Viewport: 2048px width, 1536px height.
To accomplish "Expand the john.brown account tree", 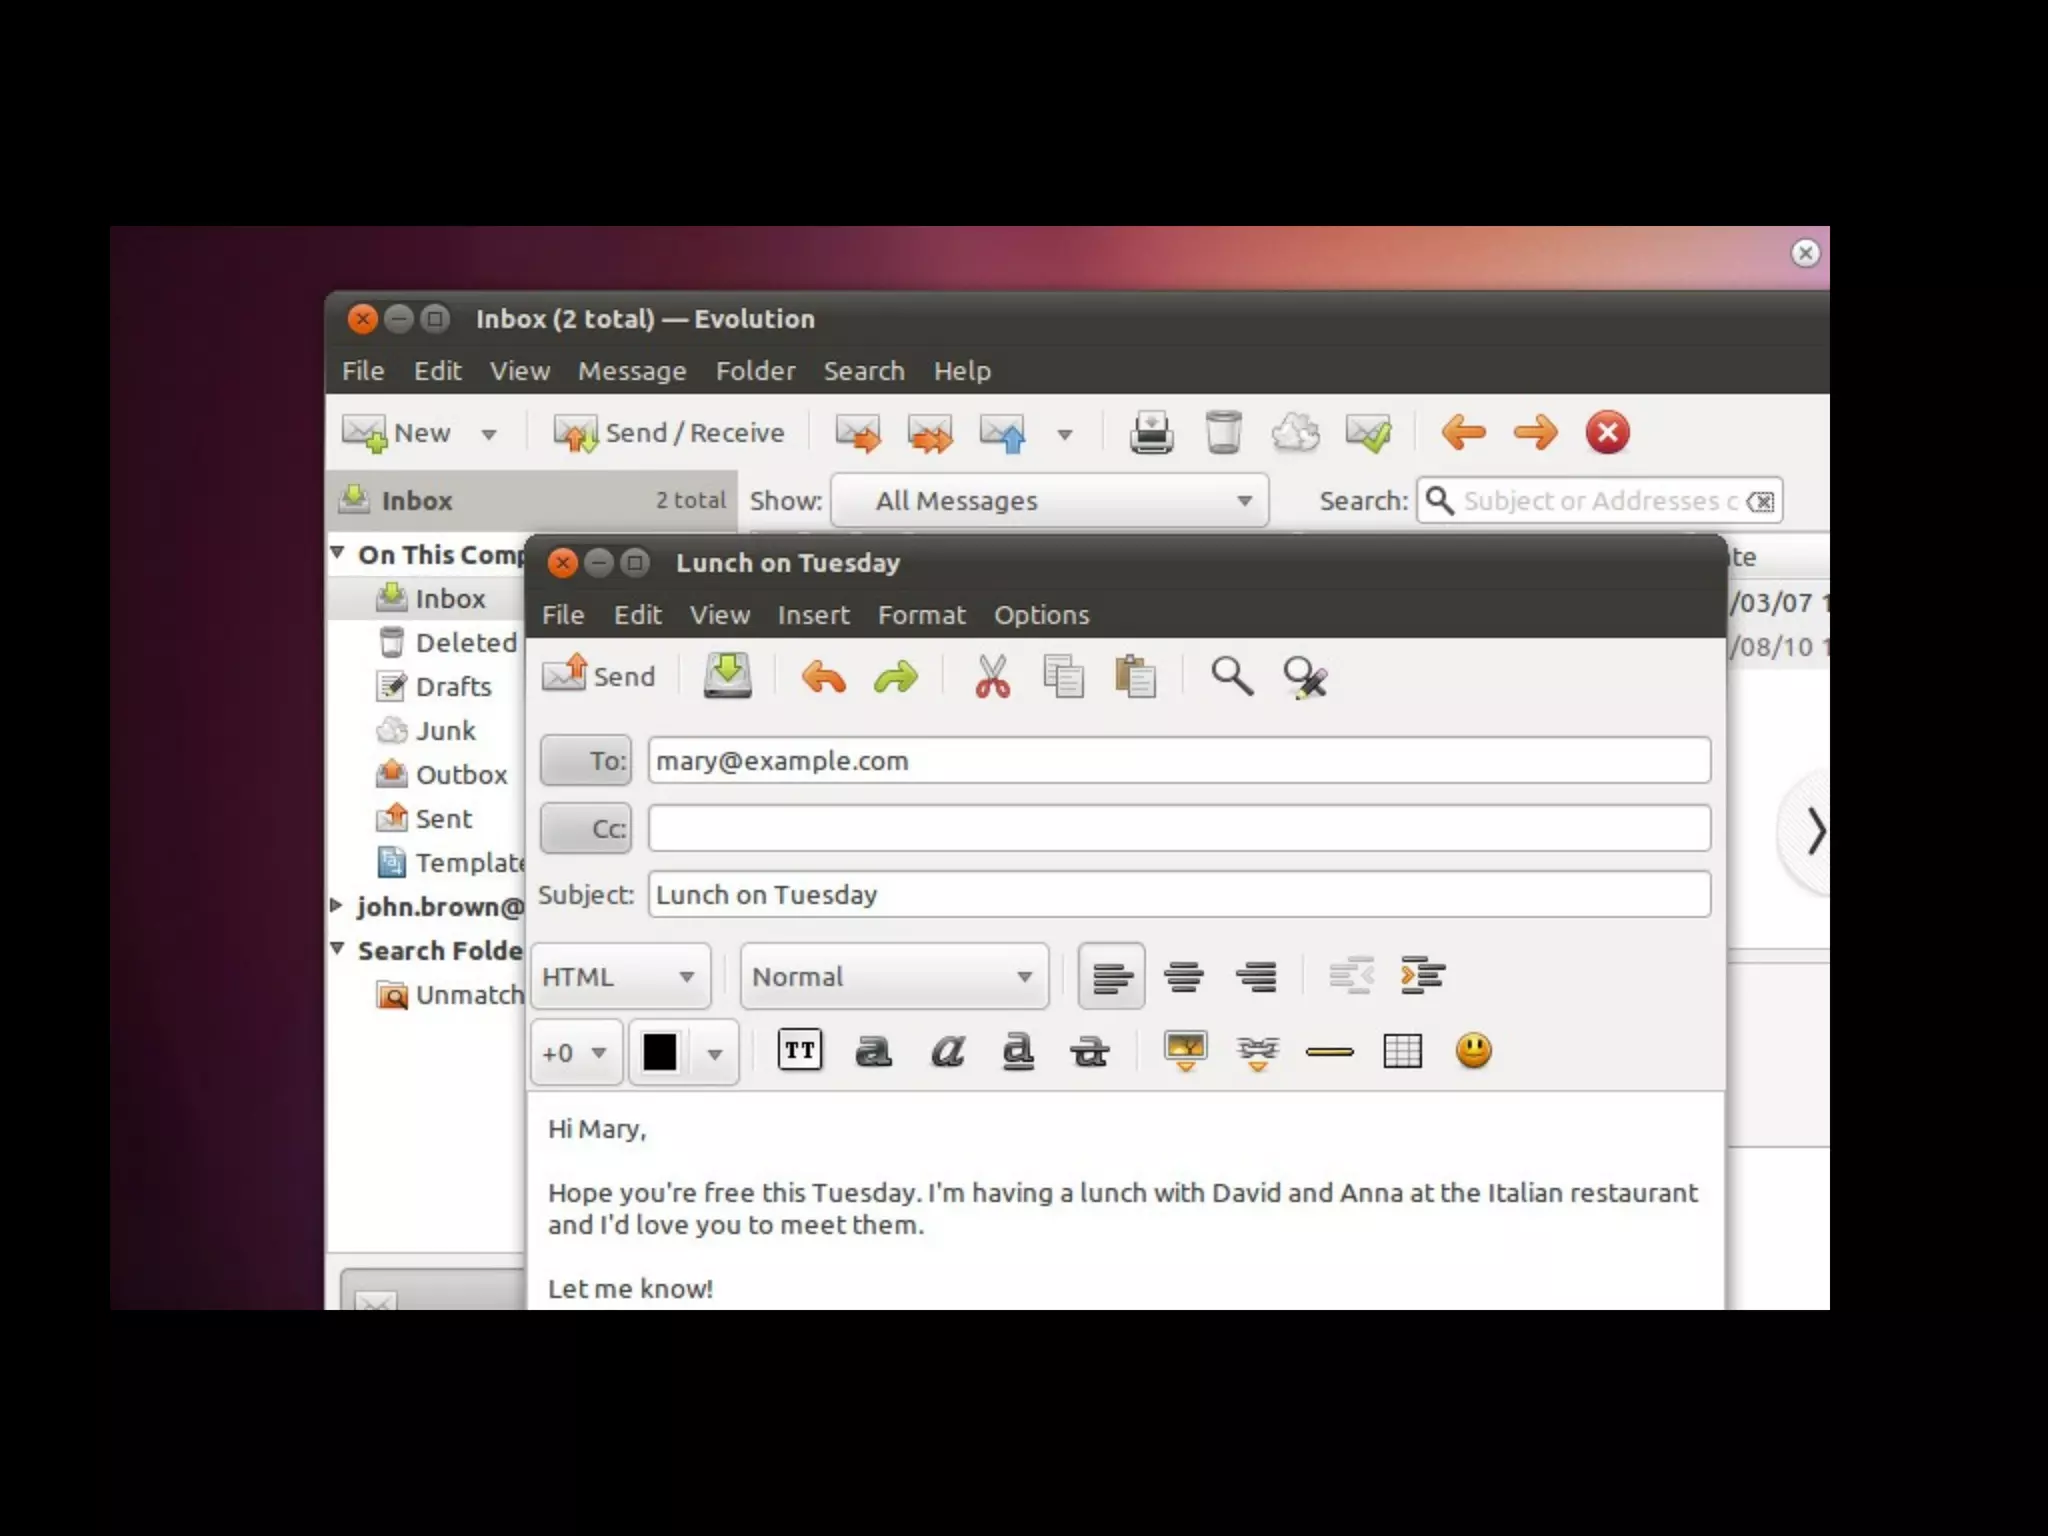I will click(337, 906).
